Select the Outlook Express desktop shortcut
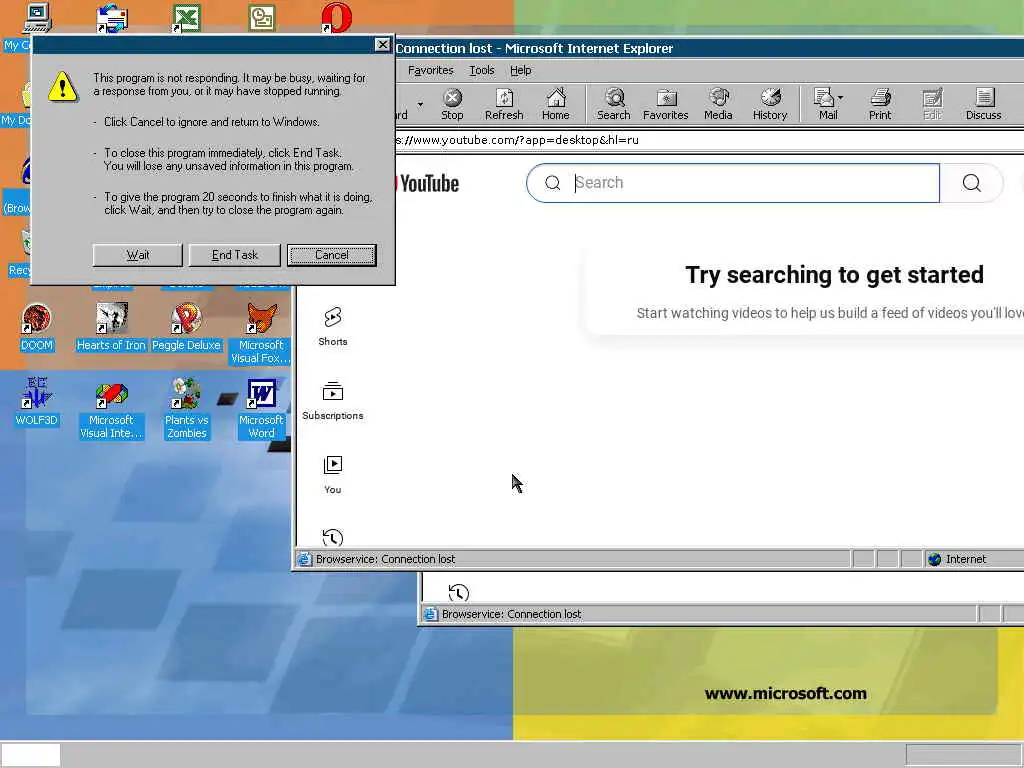Screen dimensions: 1024x768 tap(112, 18)
